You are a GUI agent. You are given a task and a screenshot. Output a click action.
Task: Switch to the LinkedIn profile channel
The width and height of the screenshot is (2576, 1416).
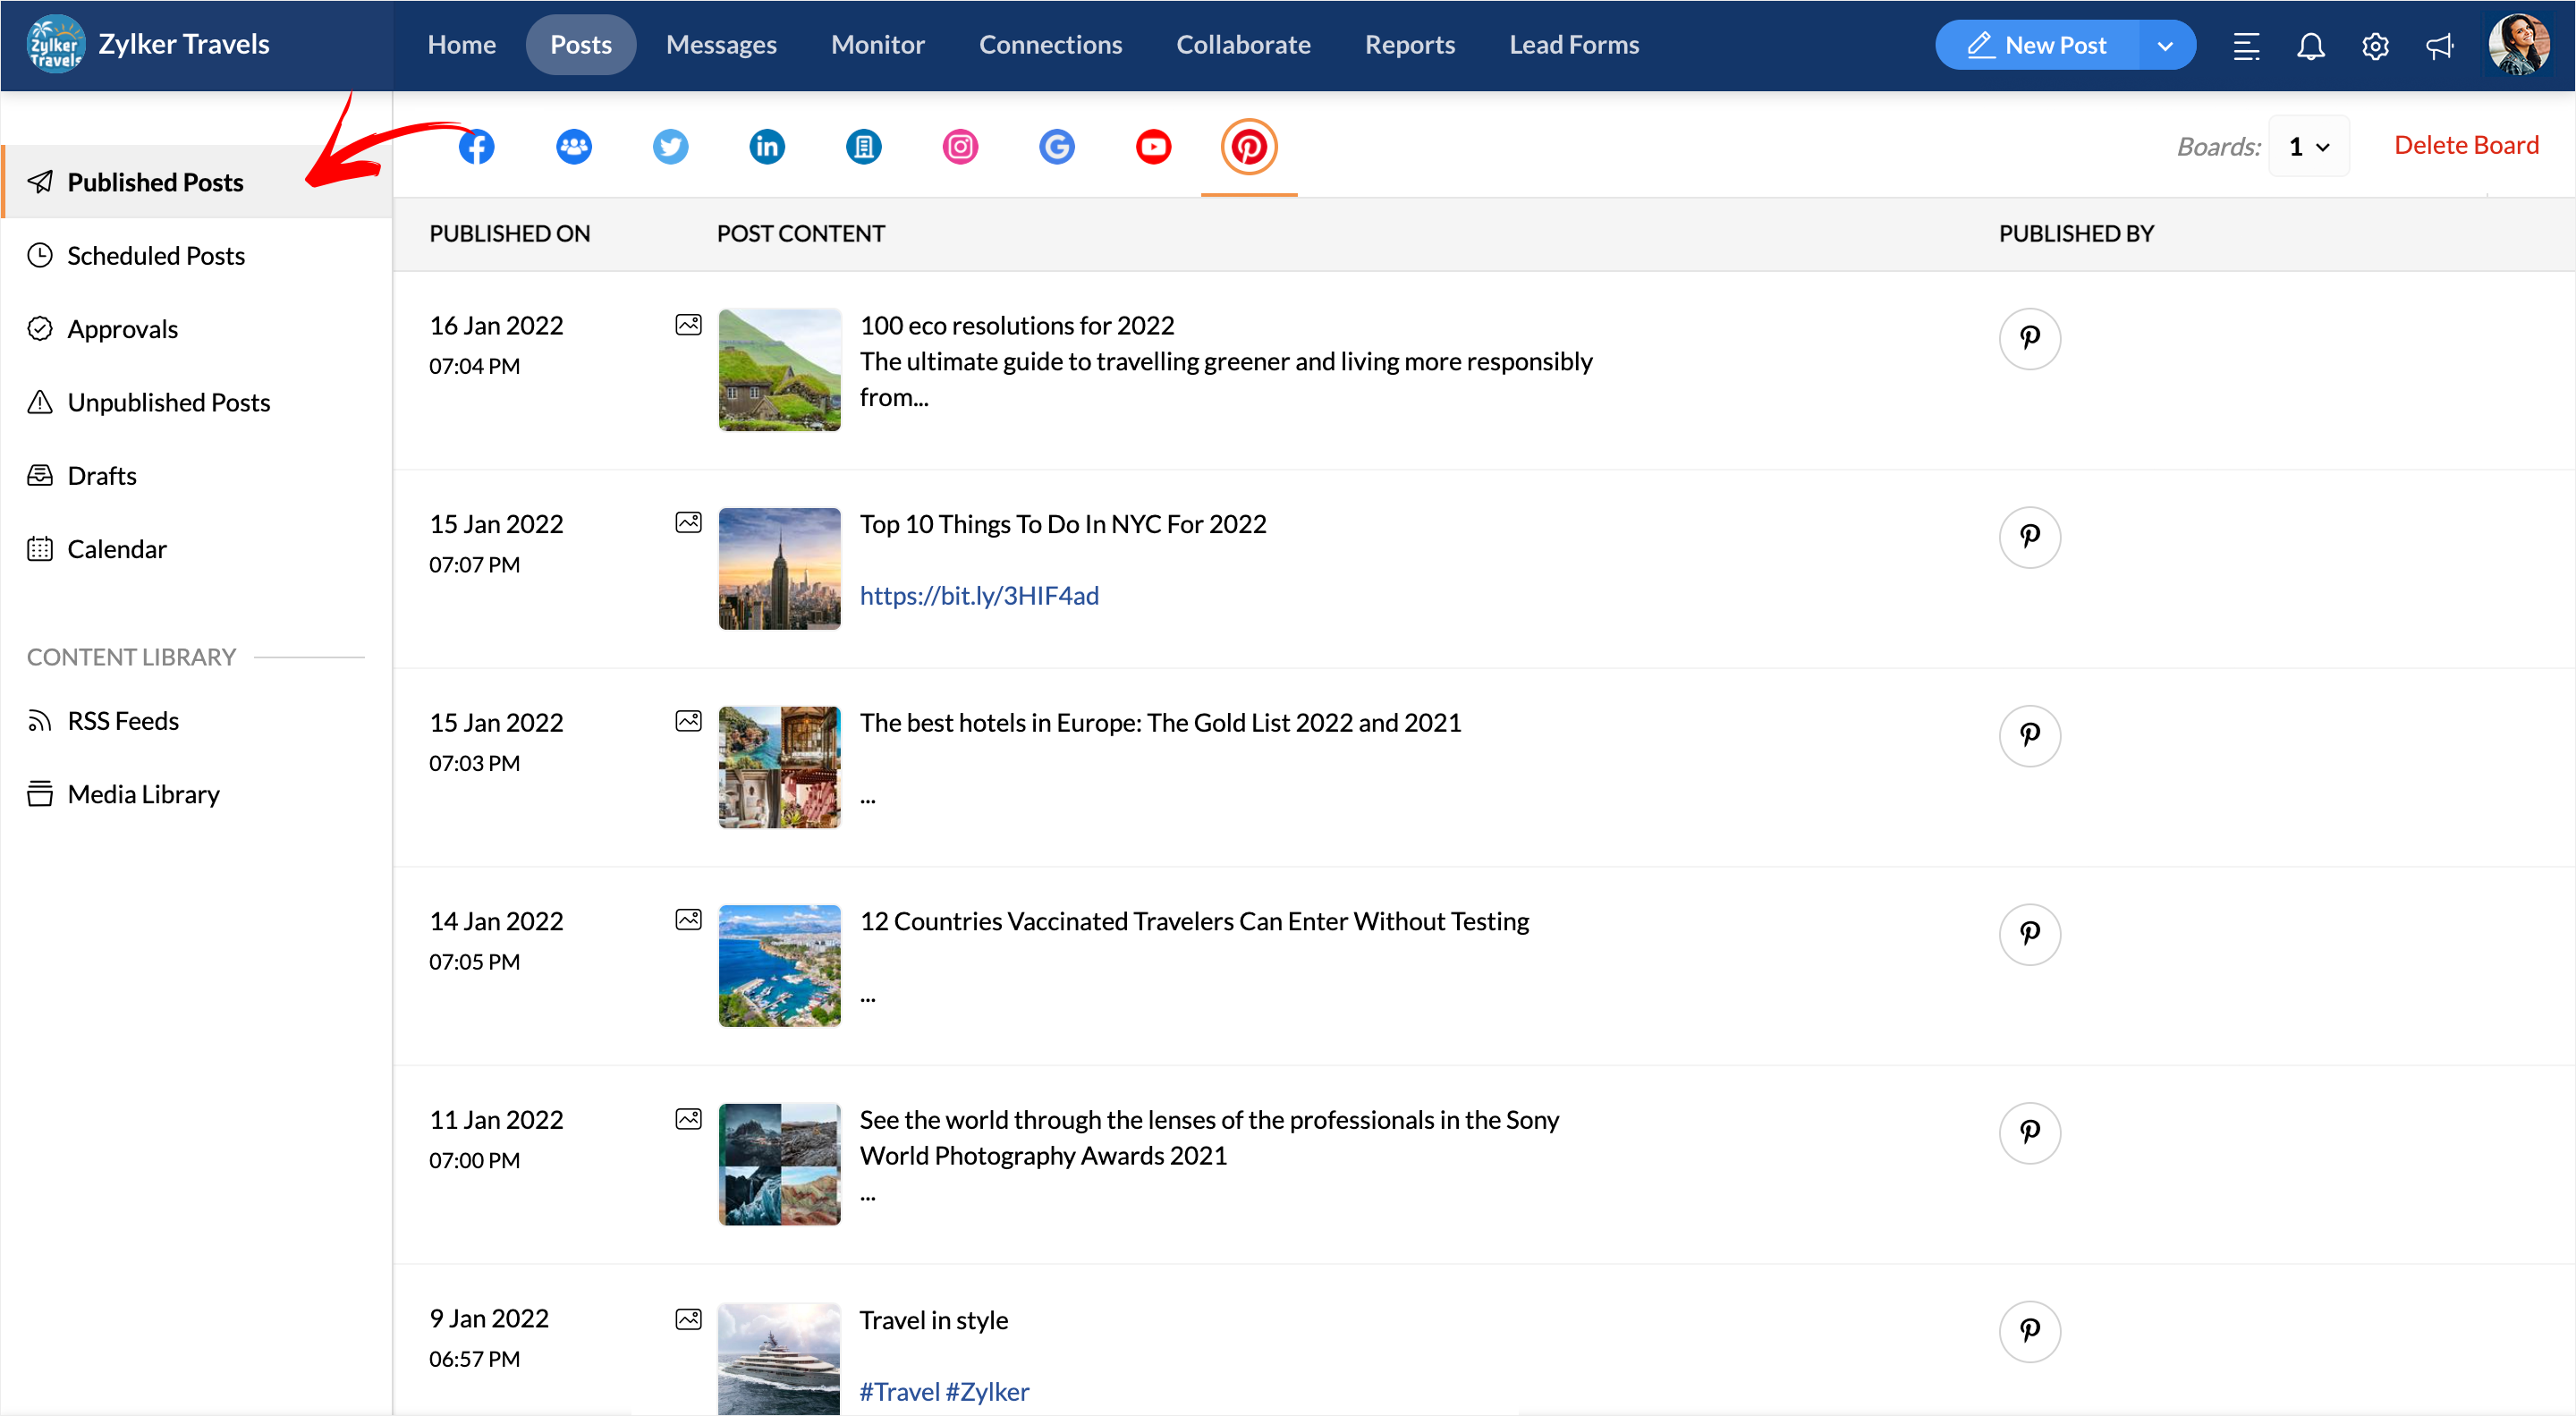pyautogui.click(x=767, y=147)
